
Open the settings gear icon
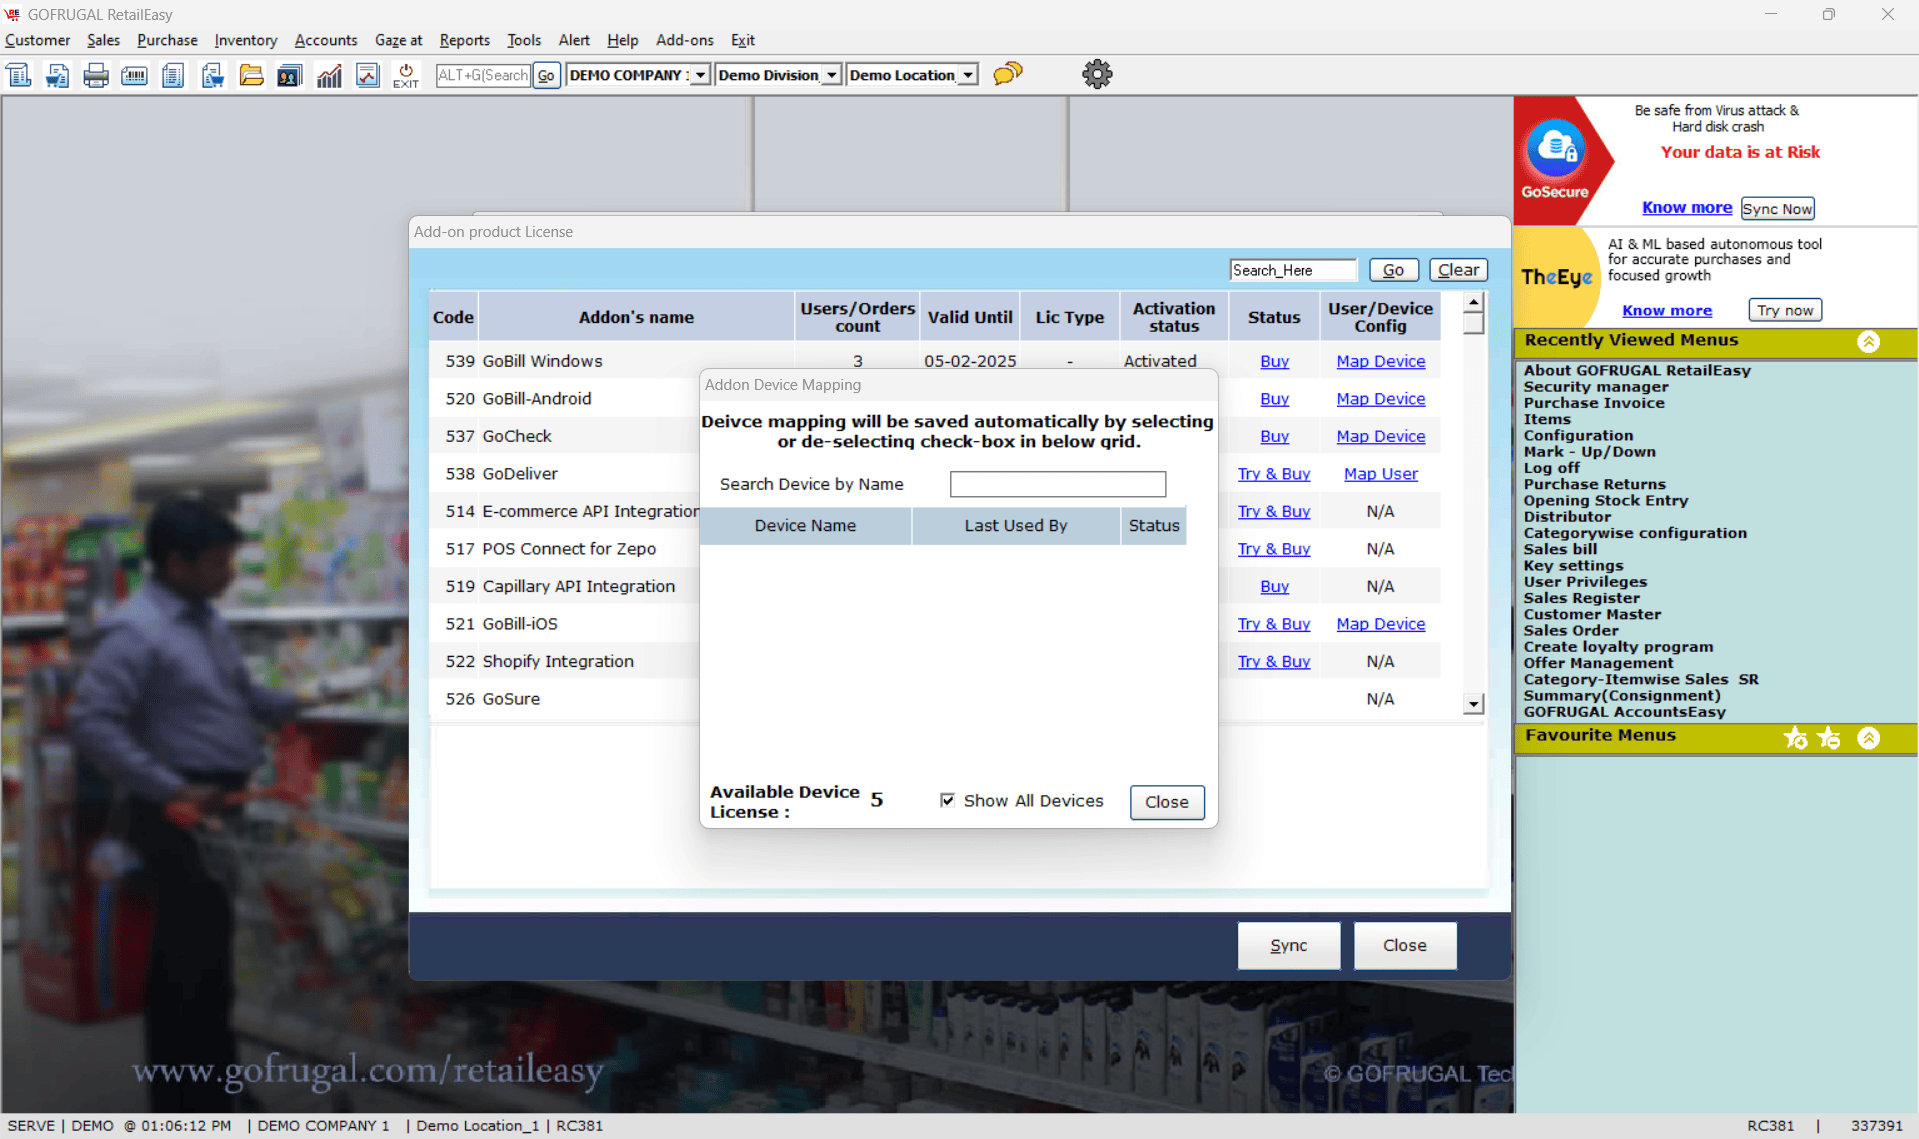tap(1097, 74)
